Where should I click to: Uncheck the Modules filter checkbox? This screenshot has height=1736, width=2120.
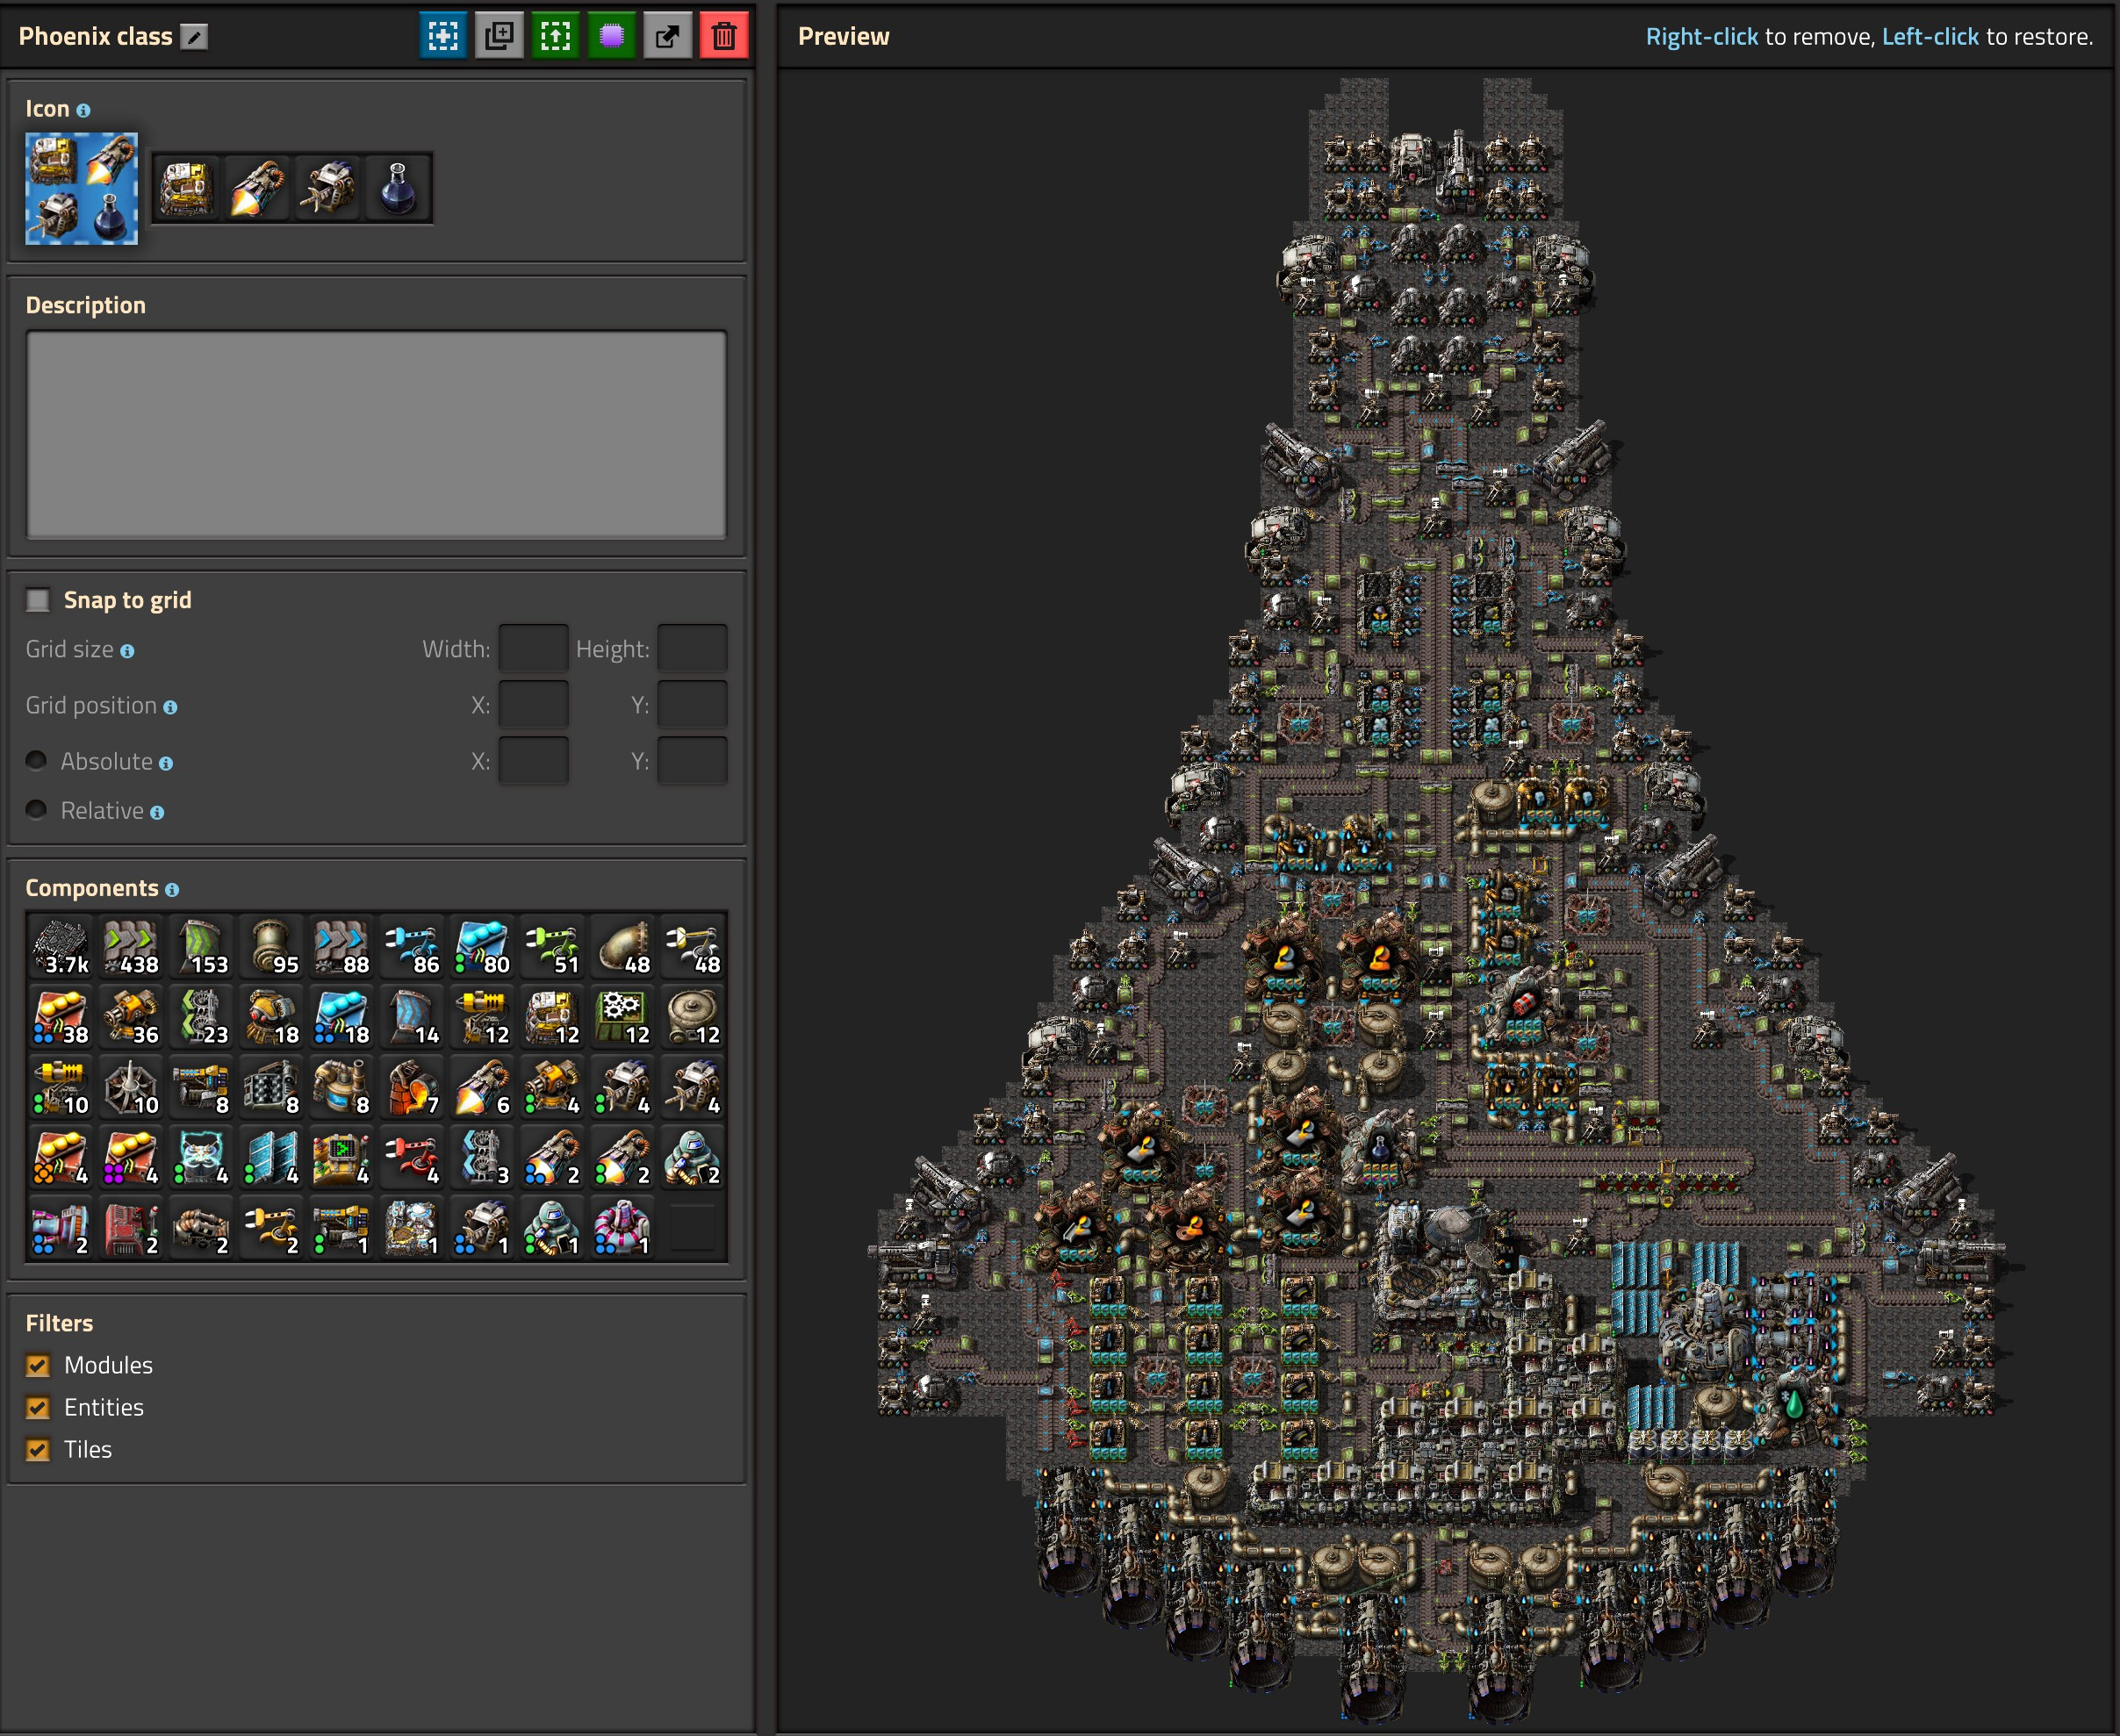(x=38, y=1365)
